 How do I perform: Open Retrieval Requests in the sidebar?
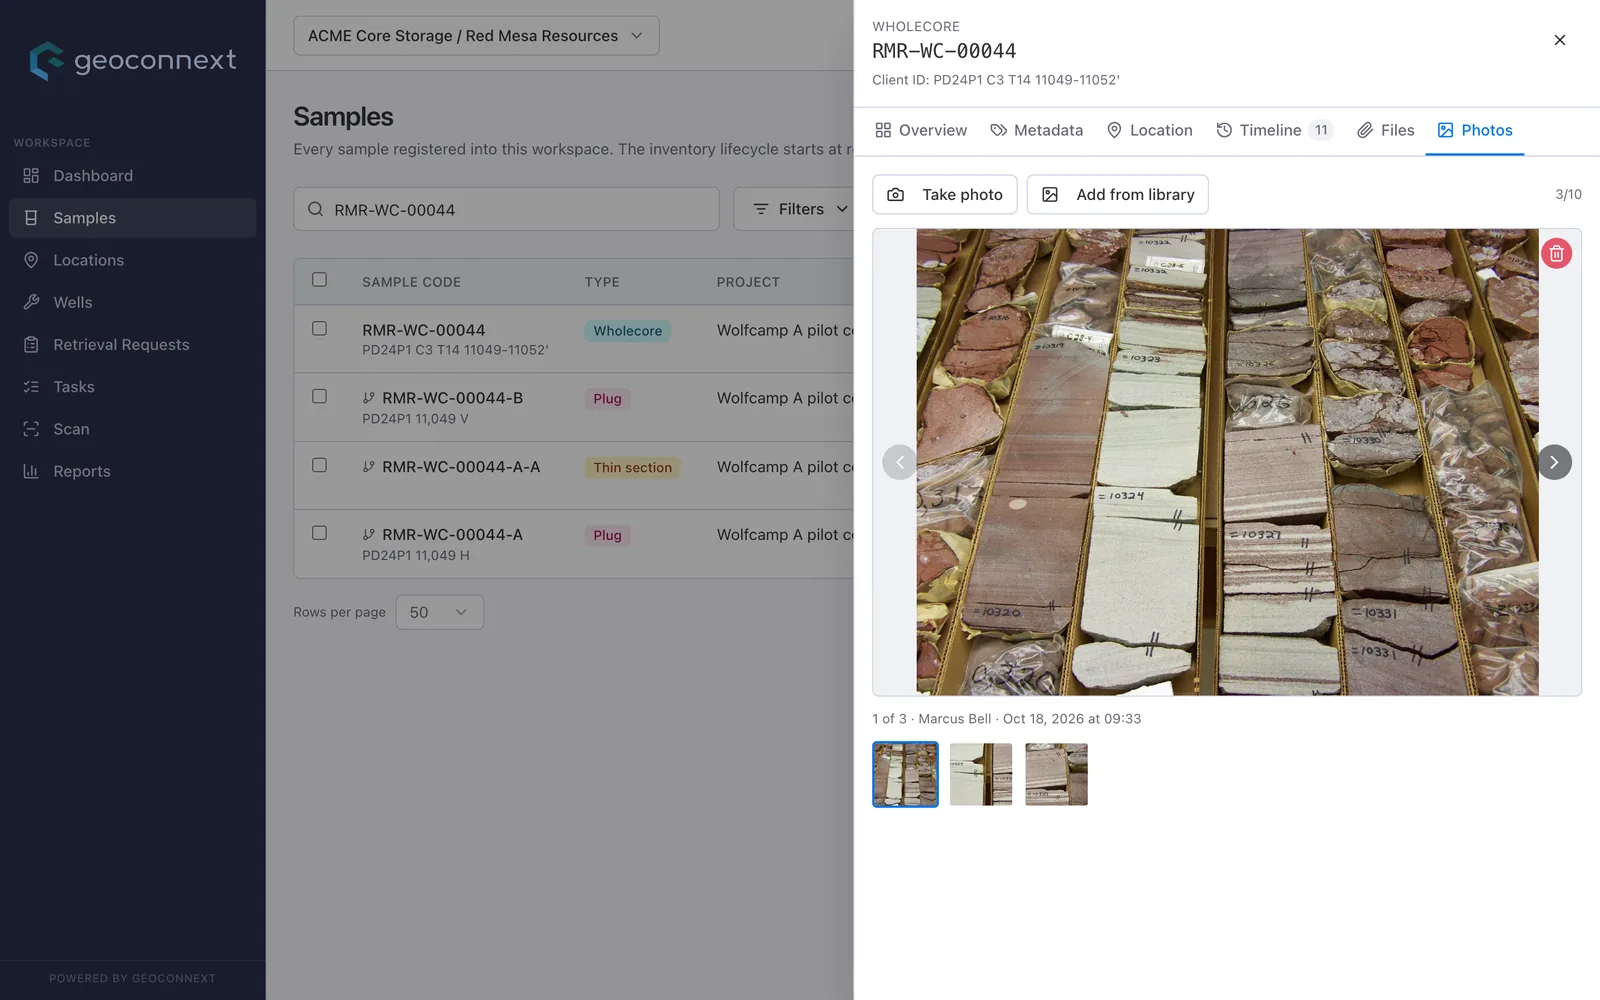pos(132,344)
